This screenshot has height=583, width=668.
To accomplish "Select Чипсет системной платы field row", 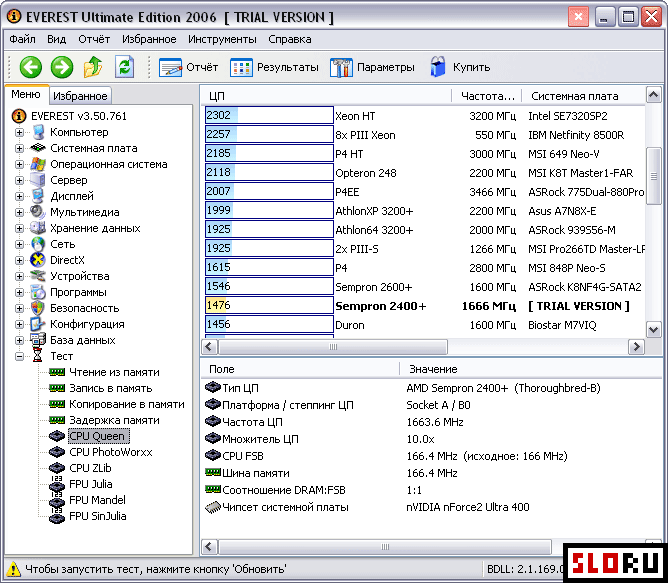I will [431, 507].
